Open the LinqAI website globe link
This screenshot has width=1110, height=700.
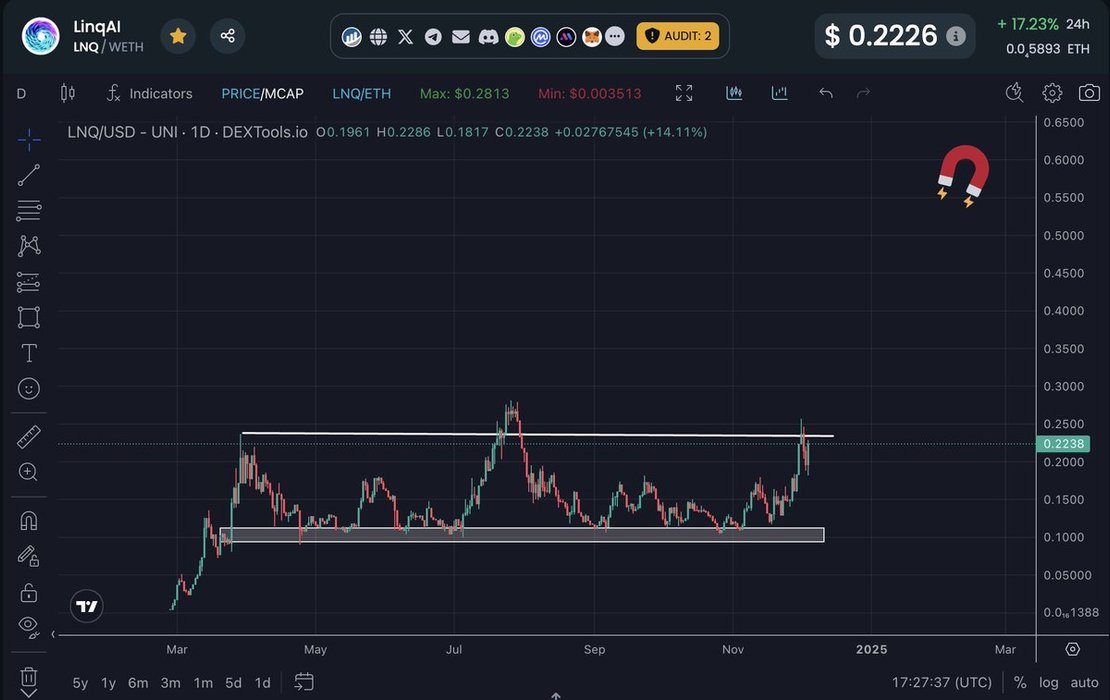click(x=379, y=36)
